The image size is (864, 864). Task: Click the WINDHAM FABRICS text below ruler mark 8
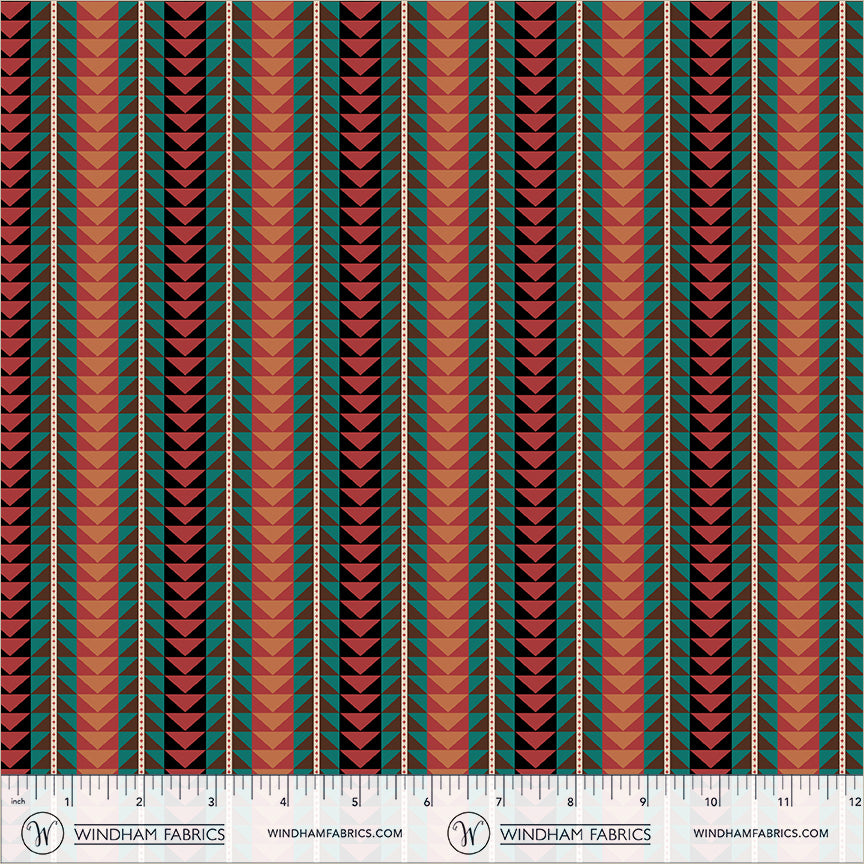pyautogui.click(x=575, y=834)
